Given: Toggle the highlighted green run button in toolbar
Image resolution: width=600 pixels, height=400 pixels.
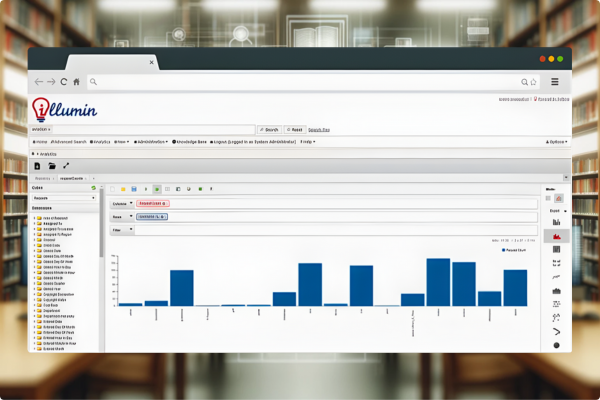Looking at the screenshot, I should 156,188.
